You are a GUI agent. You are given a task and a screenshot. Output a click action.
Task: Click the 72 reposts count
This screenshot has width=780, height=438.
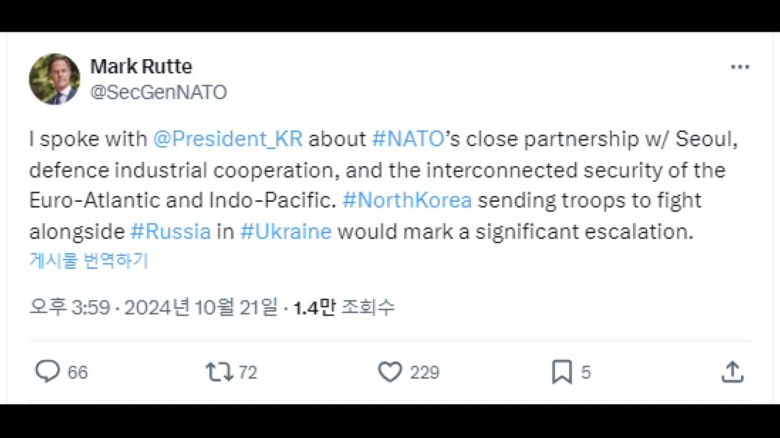point(248,372)
